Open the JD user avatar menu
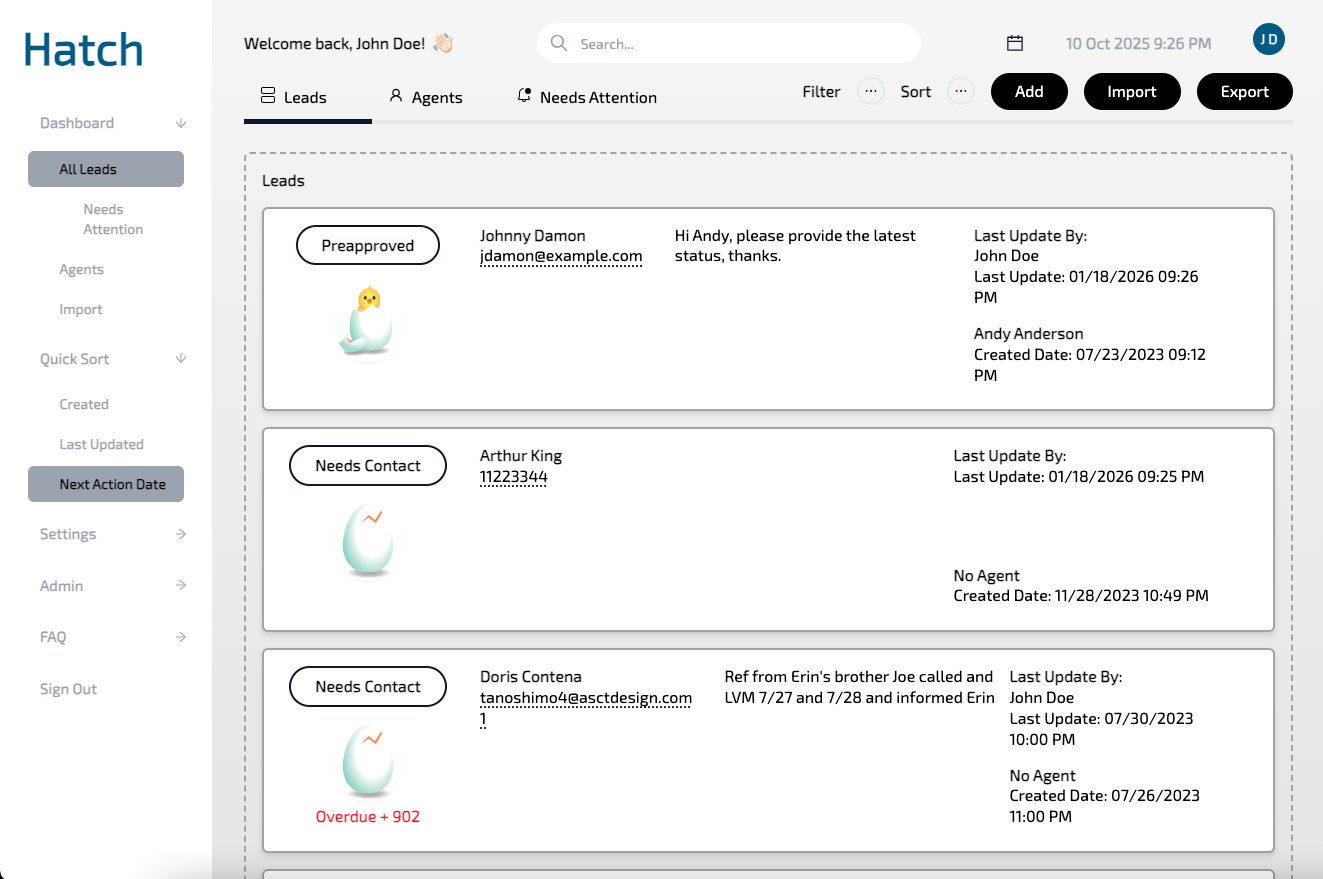The width and height of the screenshot is (1323, 879). click(x=1268, y=40)
